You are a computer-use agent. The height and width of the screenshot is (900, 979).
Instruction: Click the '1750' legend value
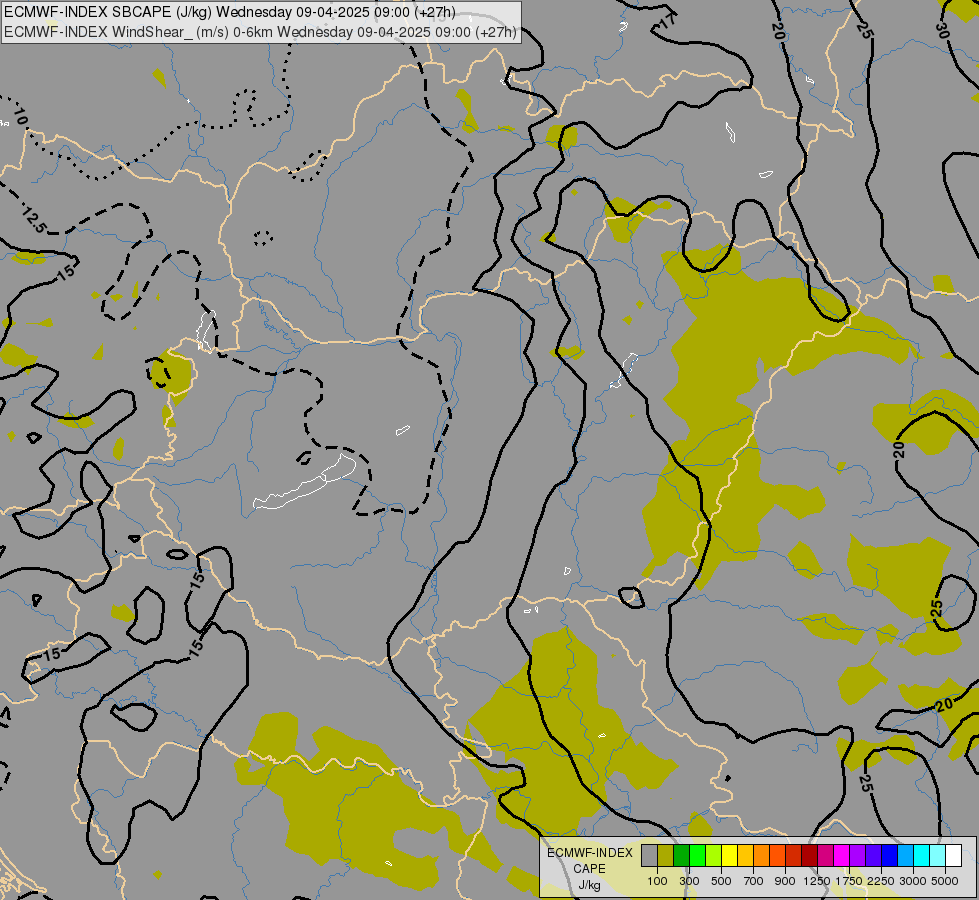849,881
